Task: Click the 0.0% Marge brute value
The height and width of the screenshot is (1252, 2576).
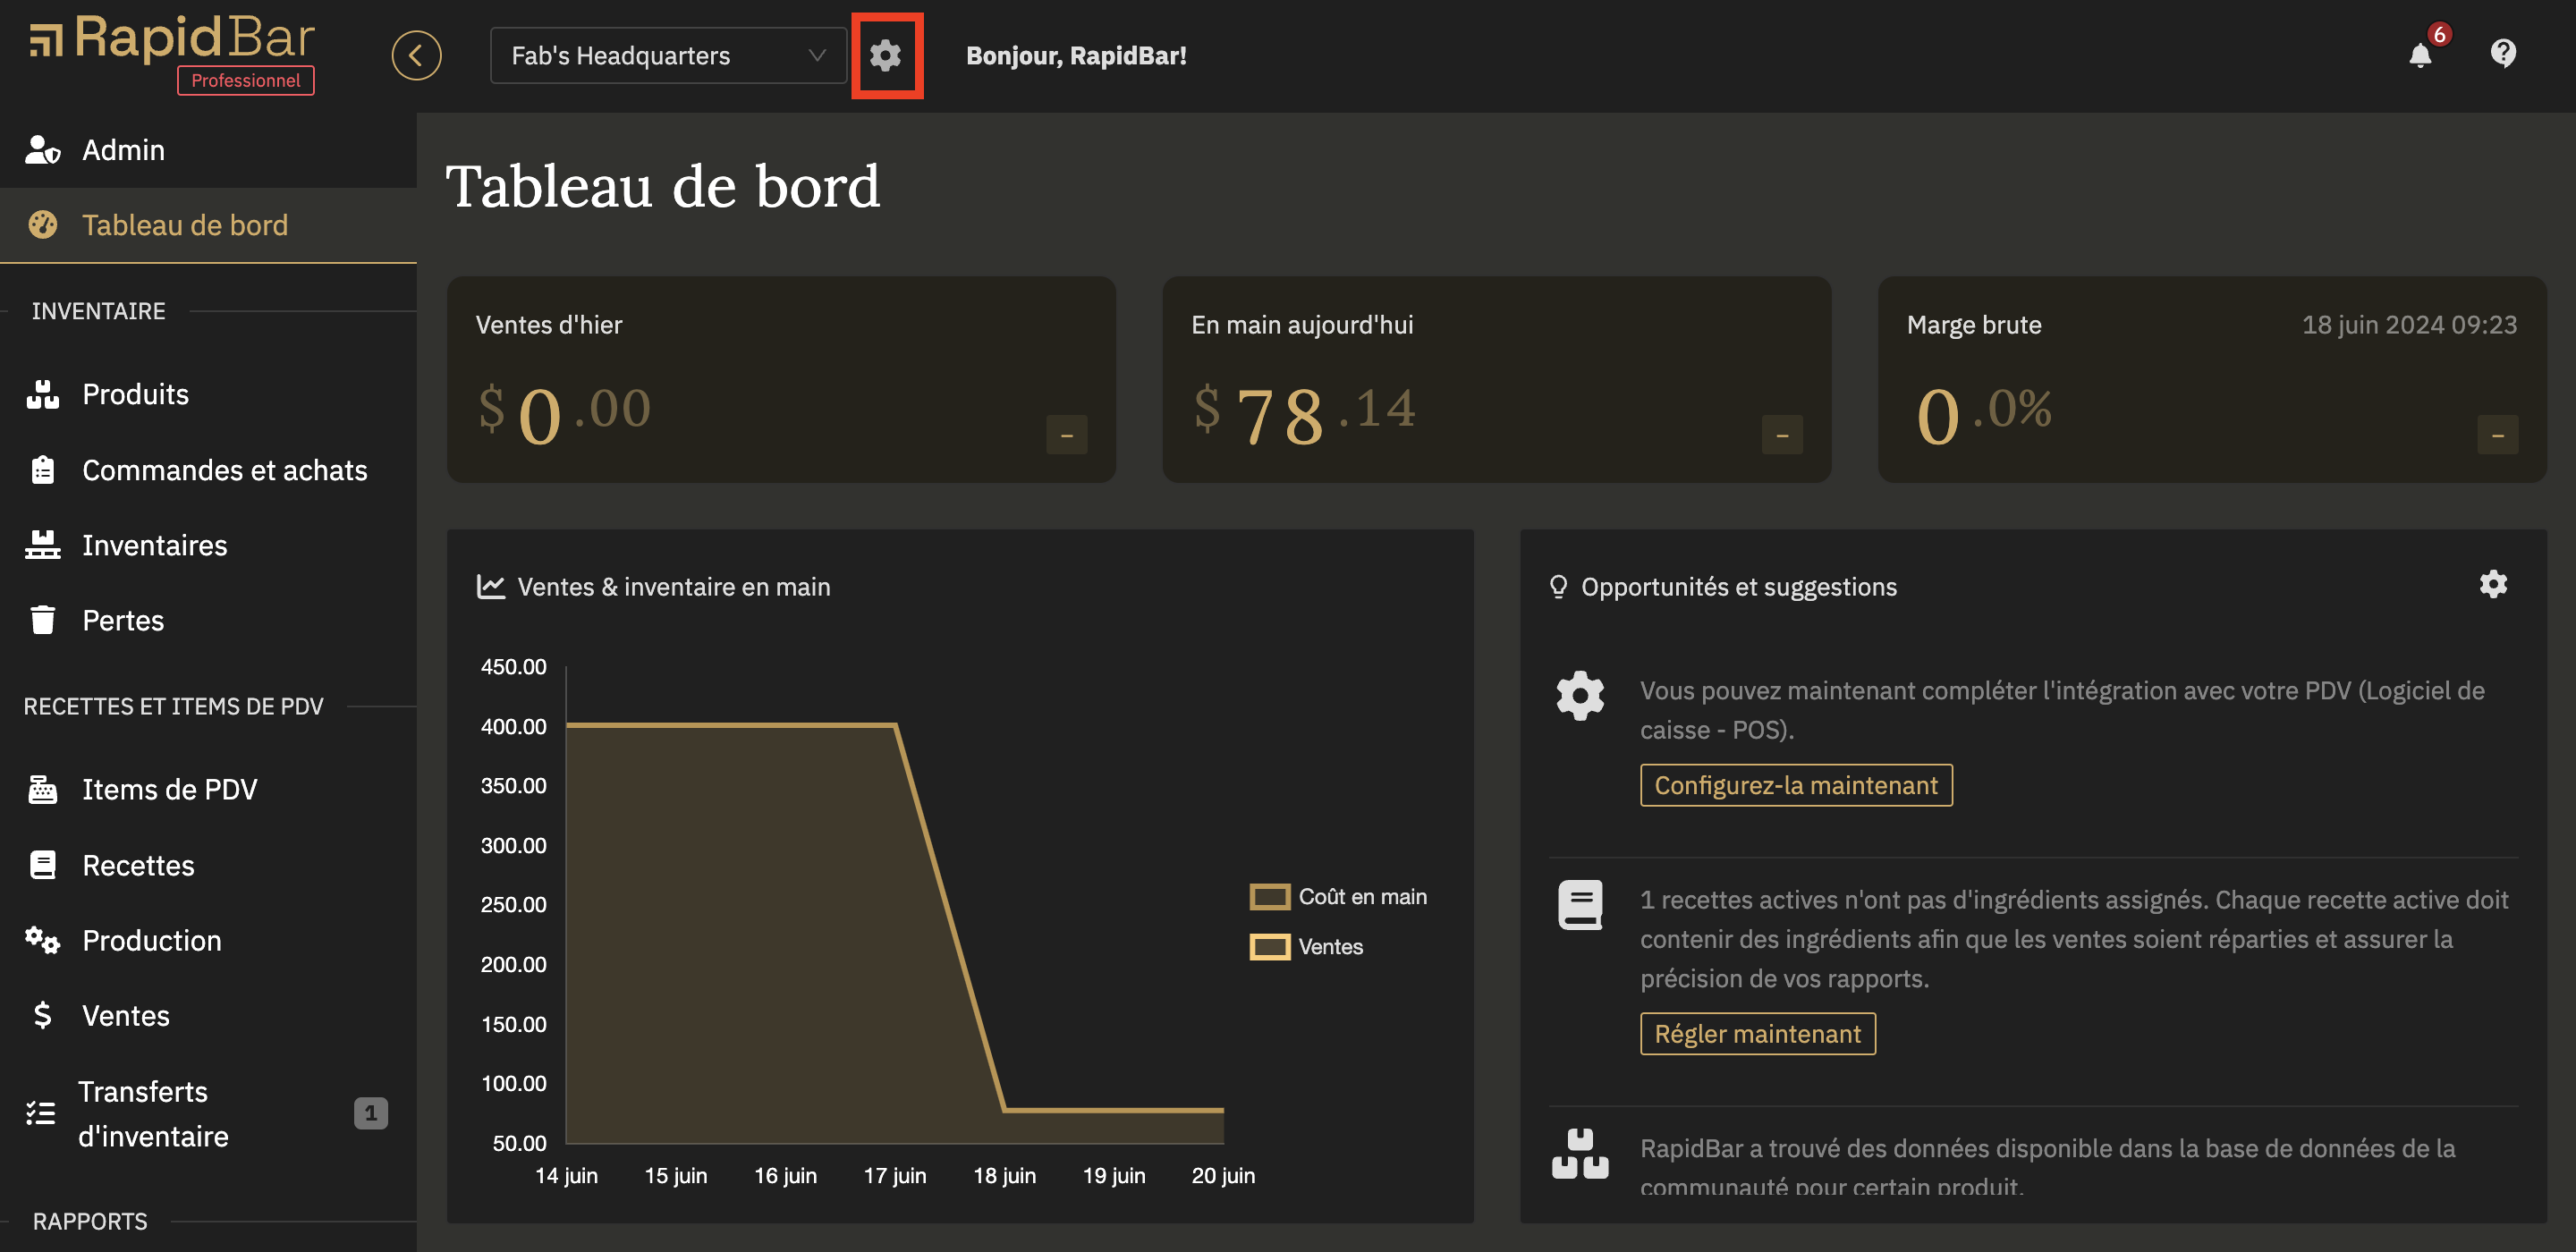Action: [1984, 413]
